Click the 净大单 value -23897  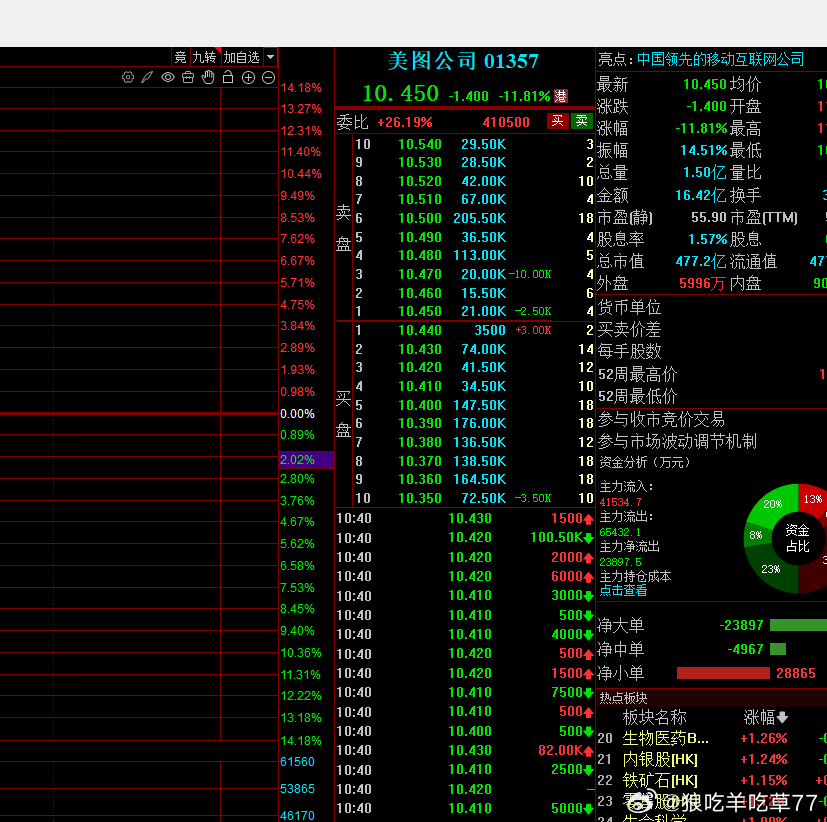pyautogui.click(x=741, y=625)
